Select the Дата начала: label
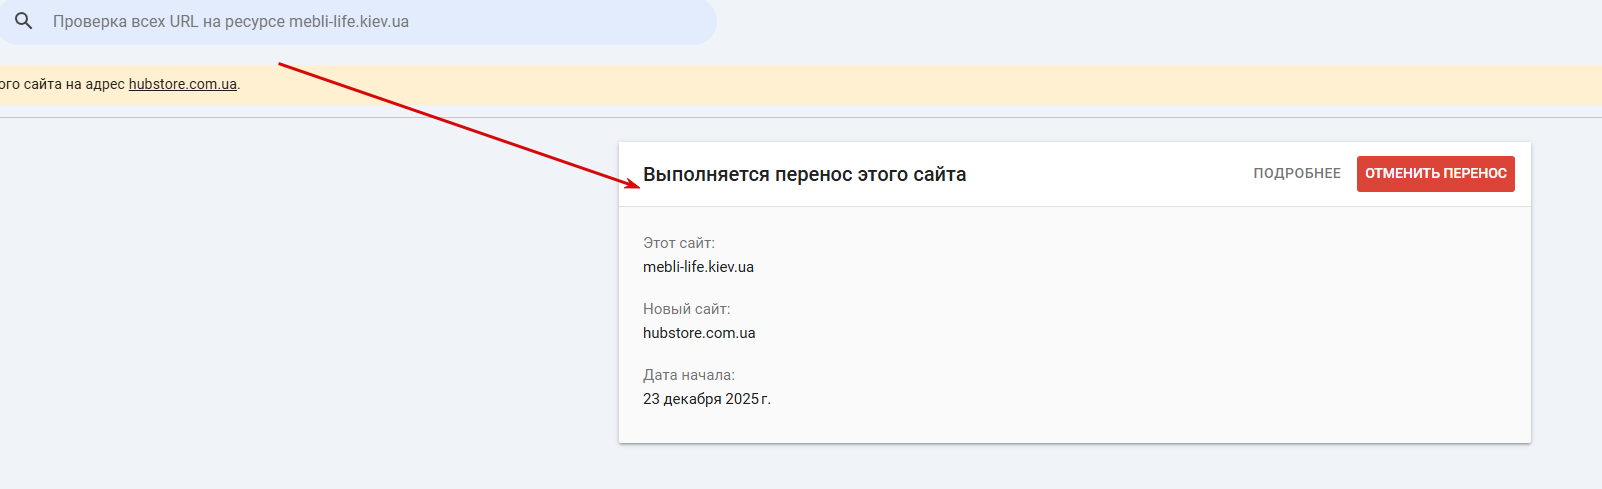 tap(689, 375)
